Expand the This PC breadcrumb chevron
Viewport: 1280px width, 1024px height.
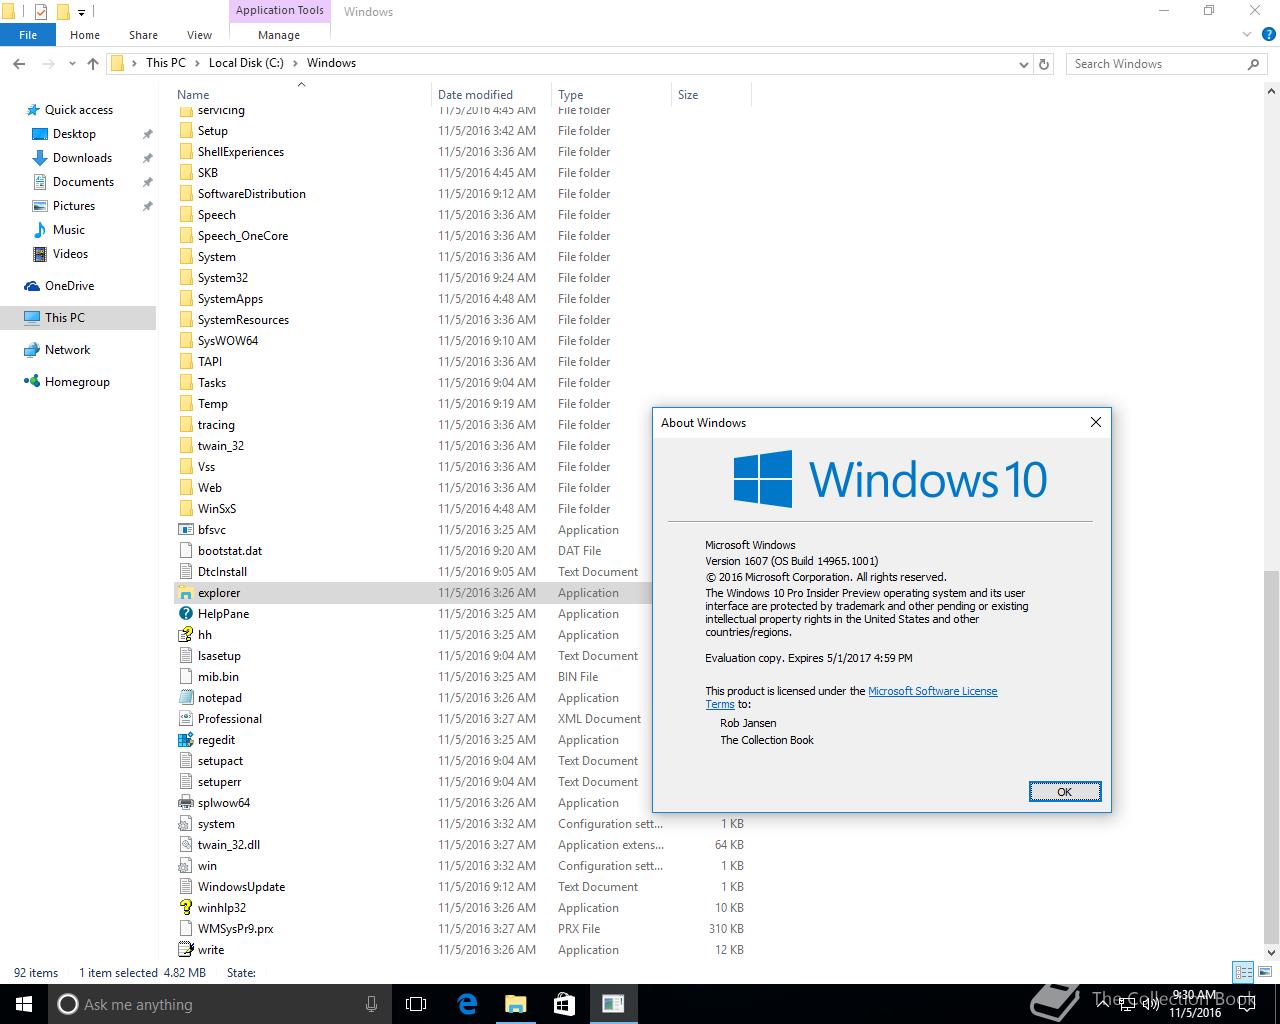(197, 63)
